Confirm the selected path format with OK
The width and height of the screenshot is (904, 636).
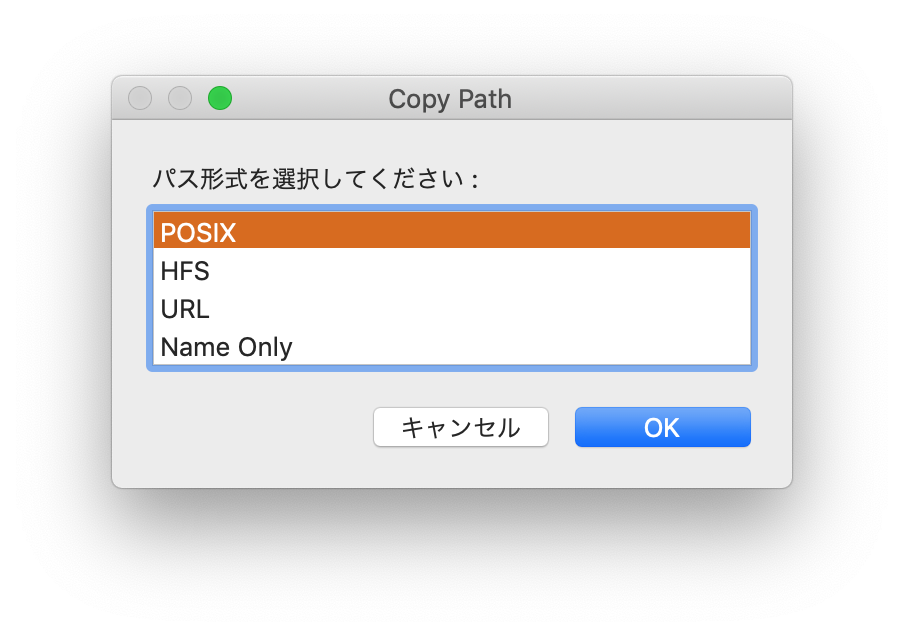pos(662,427)
